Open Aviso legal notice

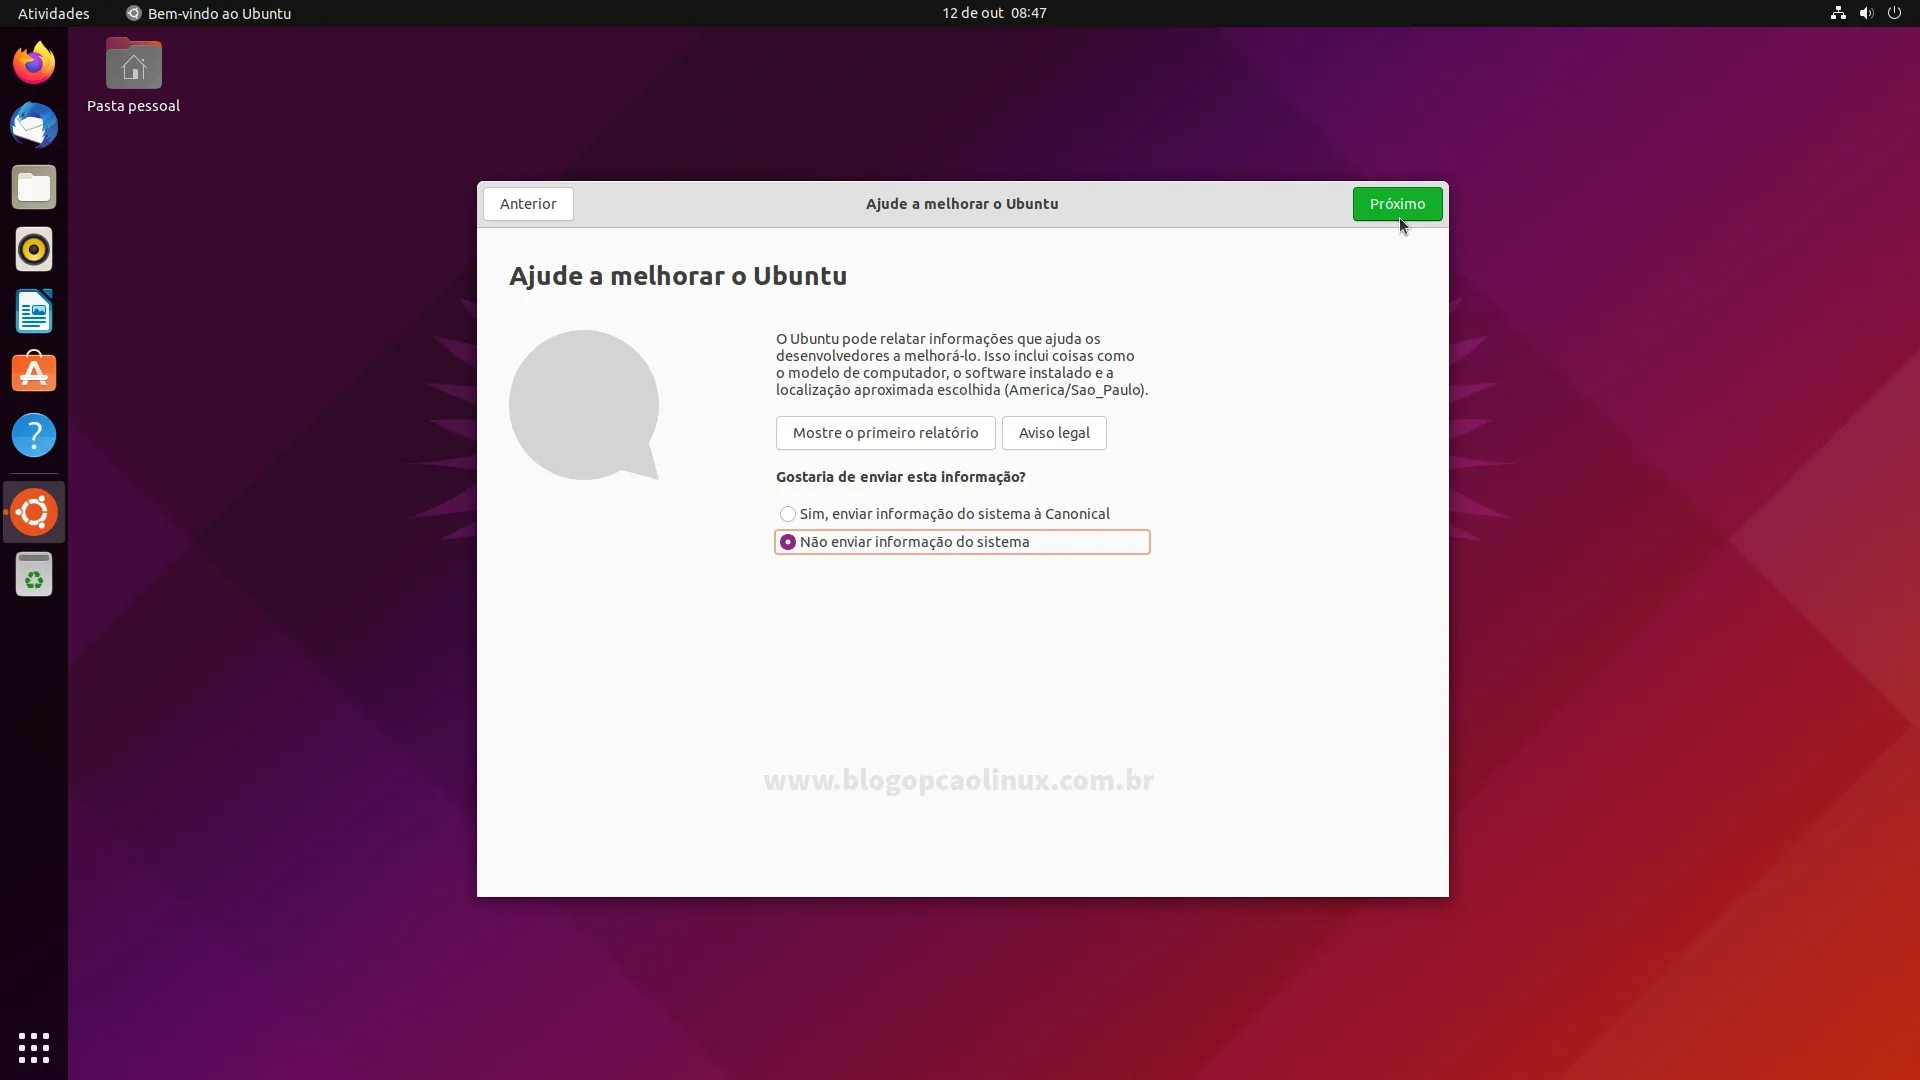(x=1054, y=433)
